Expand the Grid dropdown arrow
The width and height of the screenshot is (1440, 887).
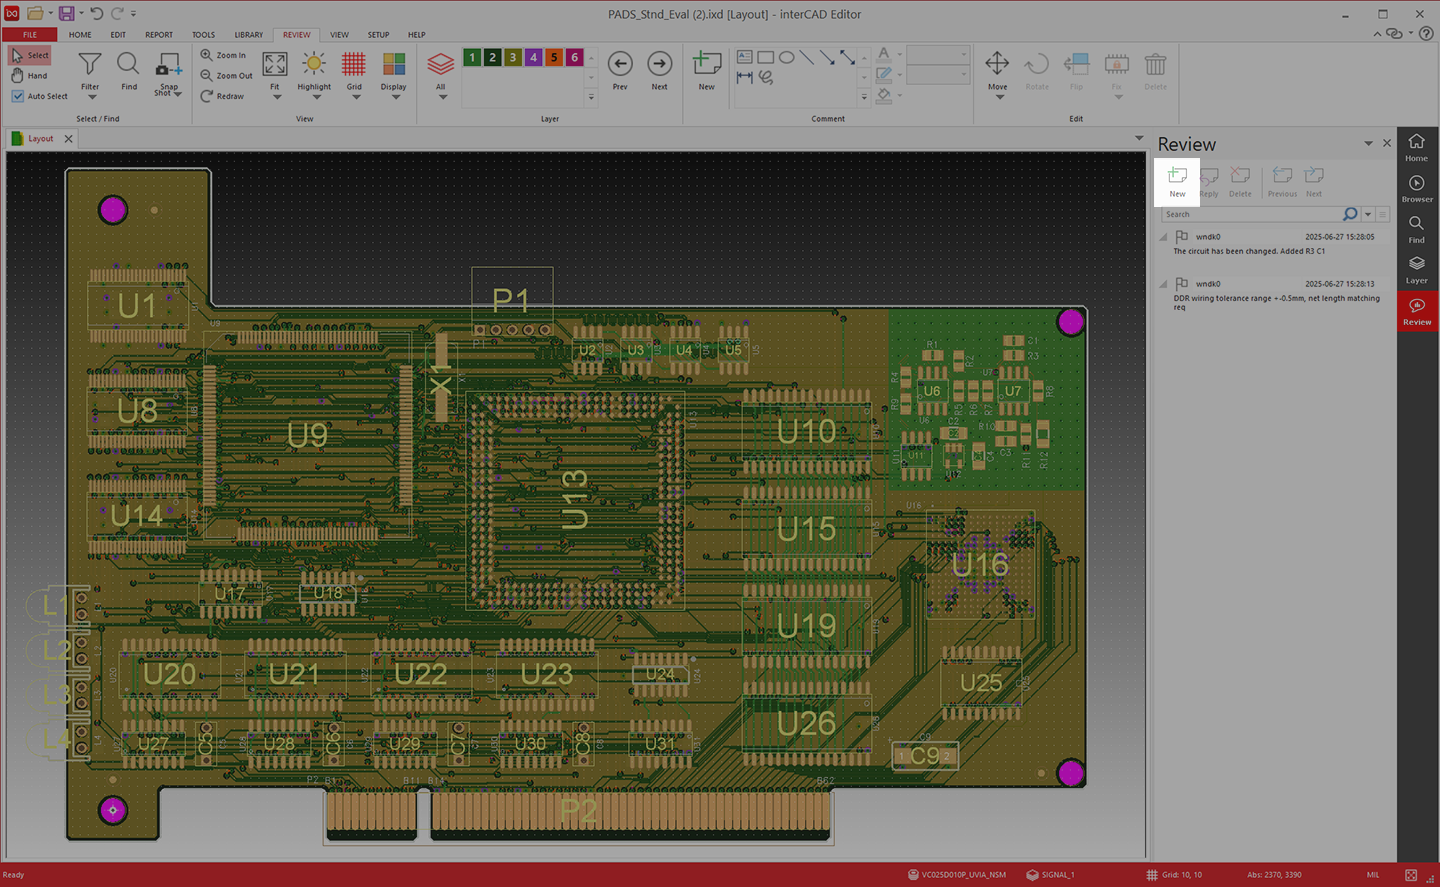coord(354,97)
